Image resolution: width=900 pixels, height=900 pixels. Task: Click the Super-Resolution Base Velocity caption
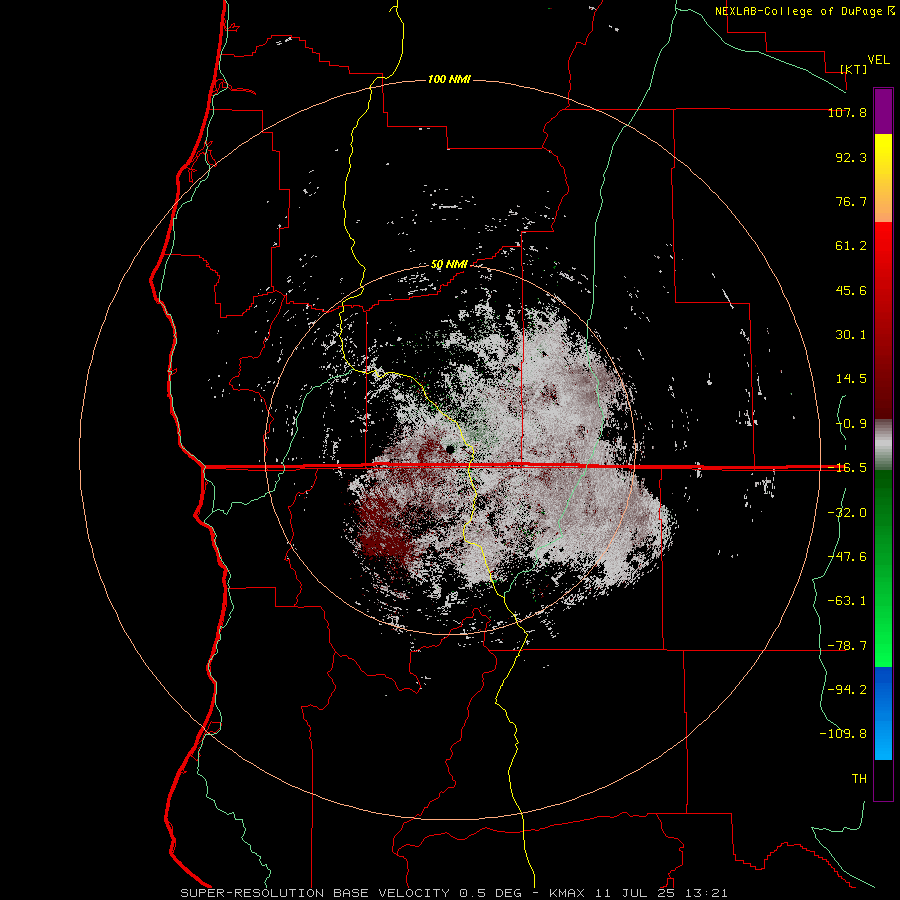click(x=453, y=893)
